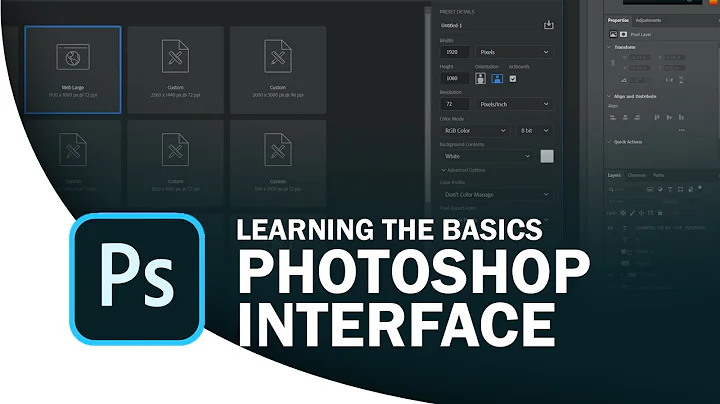Filter layers by shape layers icon
This screenshot has width=720, height=404.
point(681,189)
